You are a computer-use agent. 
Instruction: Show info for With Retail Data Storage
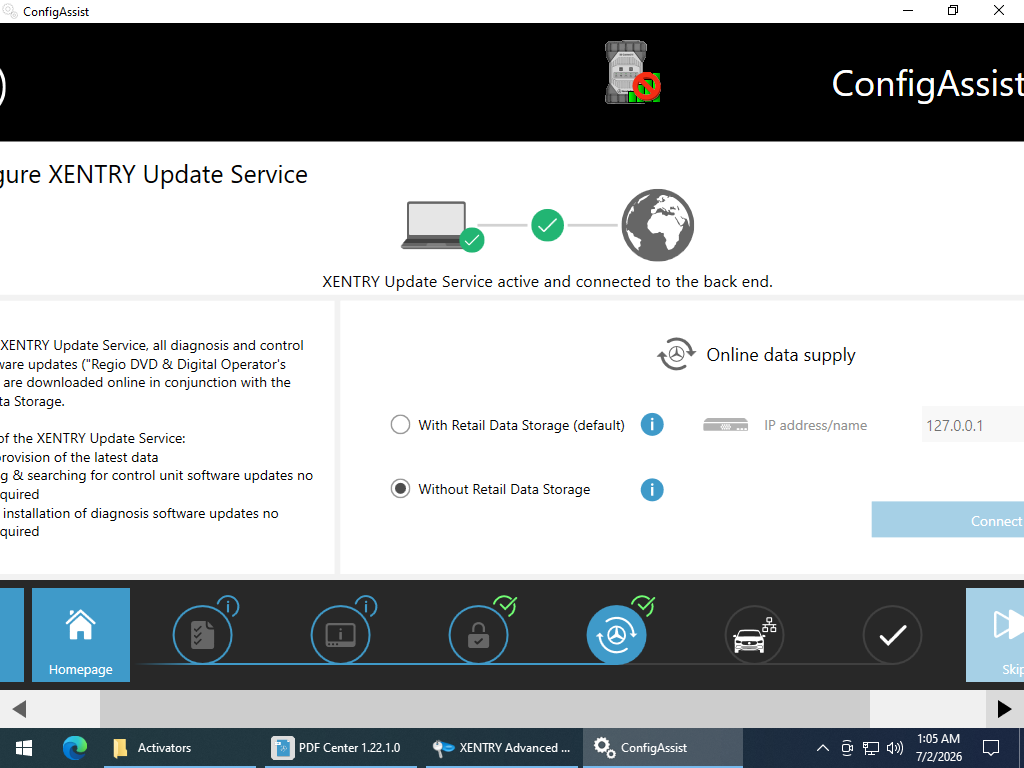pyautogui.click(x=652, y=425)
